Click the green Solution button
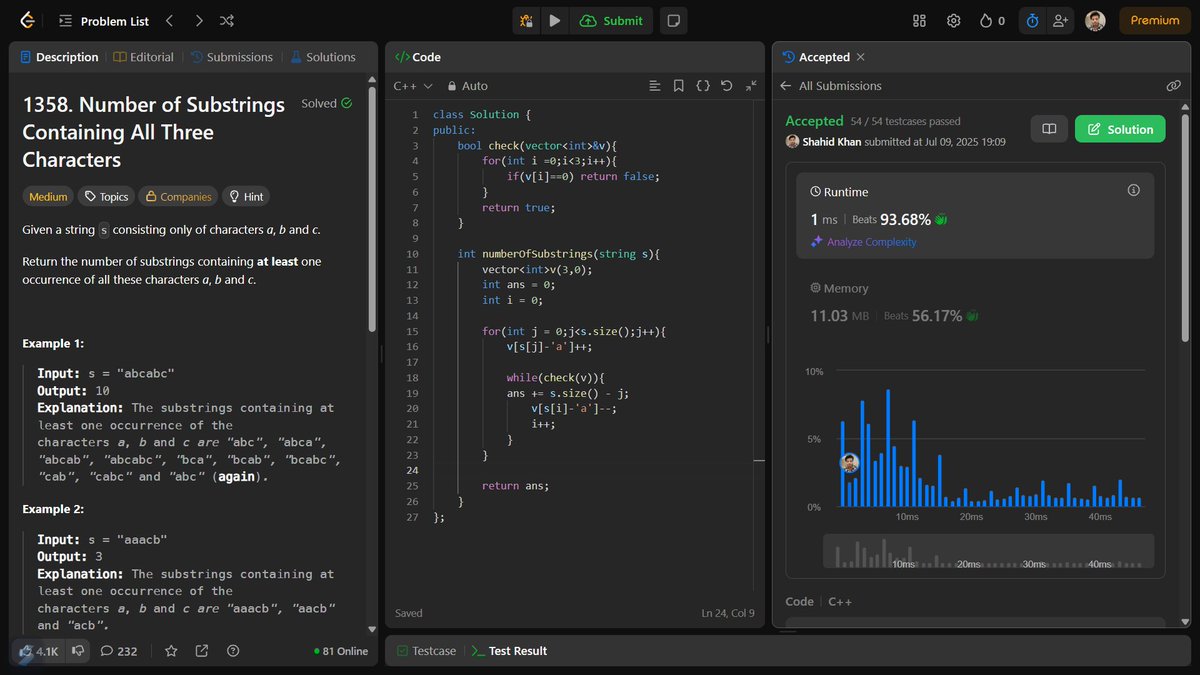Viewport: 1200px width, 675px height. coord(1120,129)
